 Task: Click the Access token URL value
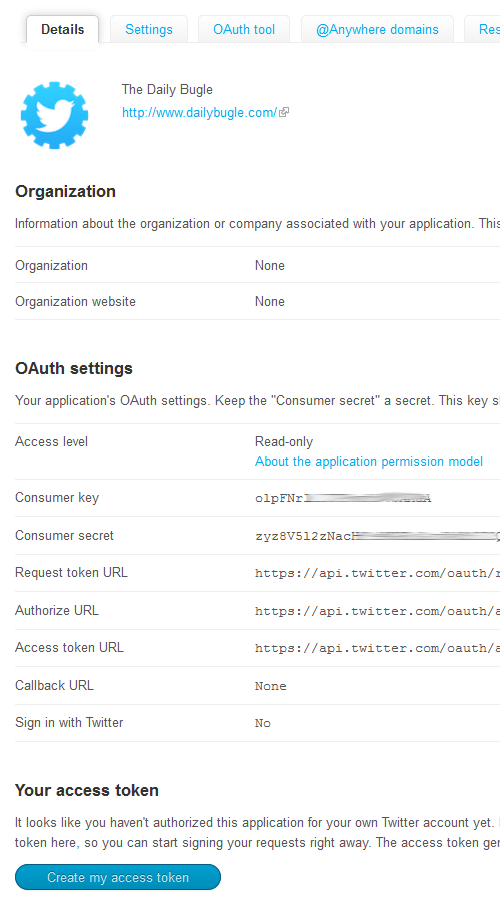click(x=377, y=648)
